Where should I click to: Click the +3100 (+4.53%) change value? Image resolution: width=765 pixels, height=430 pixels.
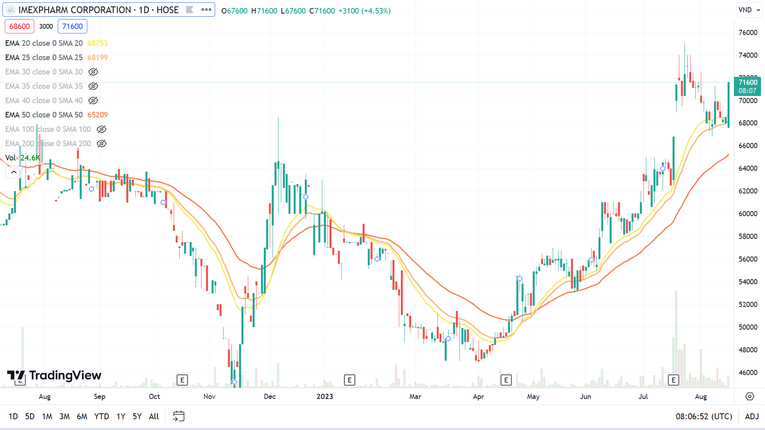tap(364, 11)
